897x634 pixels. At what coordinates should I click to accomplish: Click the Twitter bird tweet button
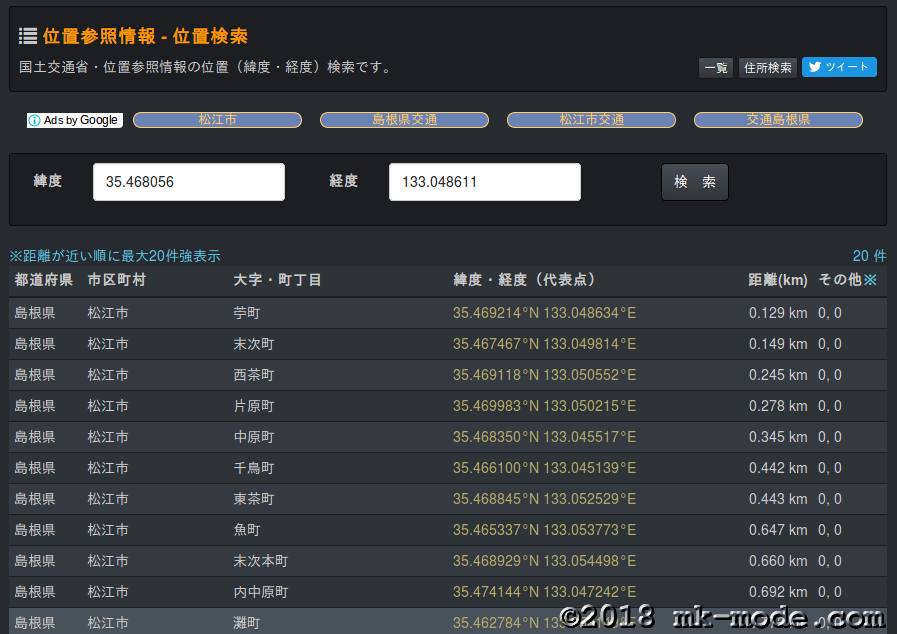[838, 67]
